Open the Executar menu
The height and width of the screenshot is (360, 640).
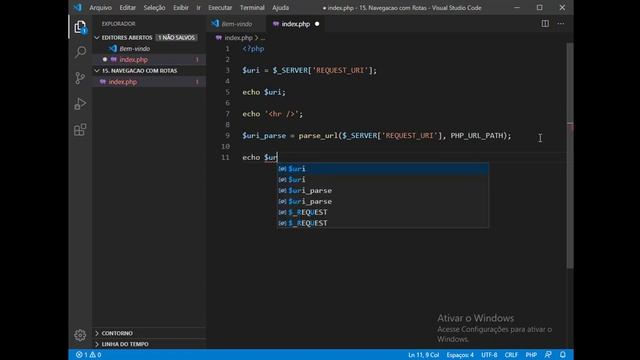[220, 8]
